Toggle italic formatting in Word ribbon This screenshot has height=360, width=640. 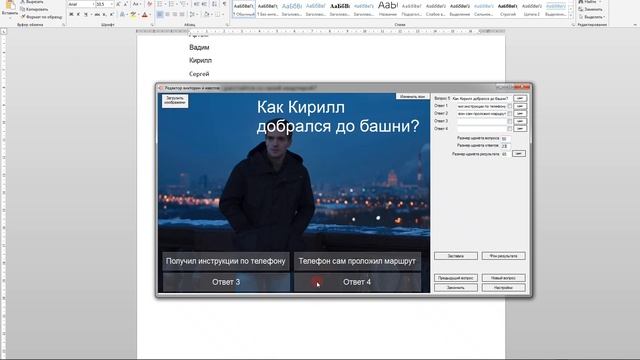tap(78, 14)
